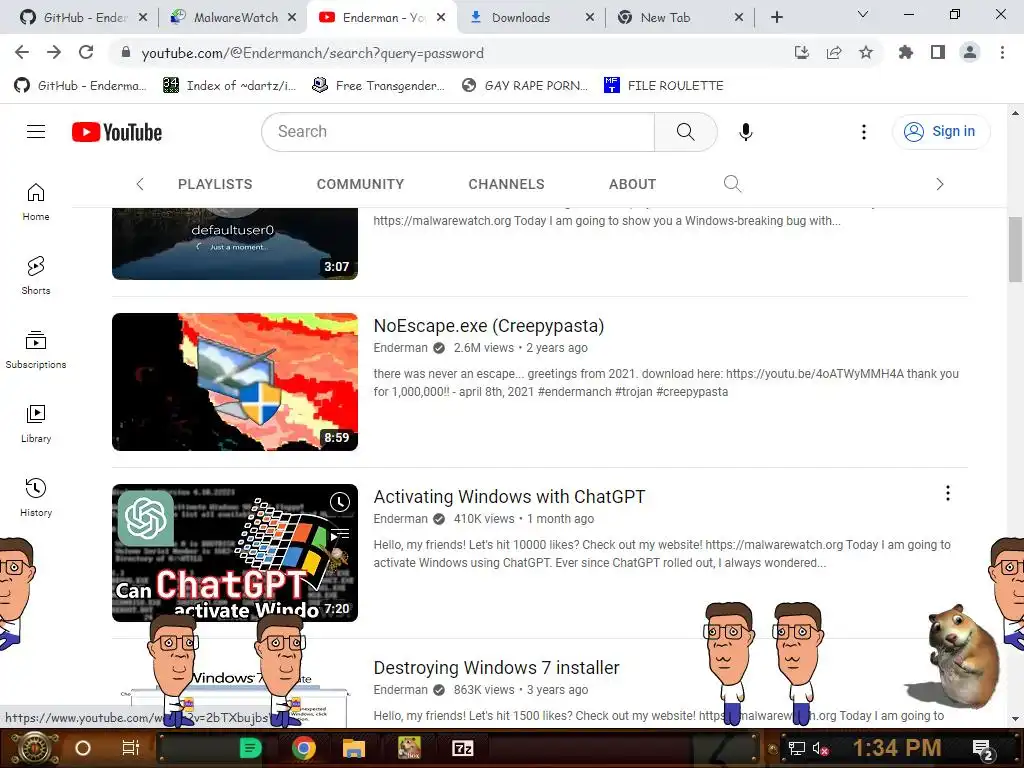The image size is (1024, 768).
Task: Open File Explorer from taskbar
Action: [353, 748]
